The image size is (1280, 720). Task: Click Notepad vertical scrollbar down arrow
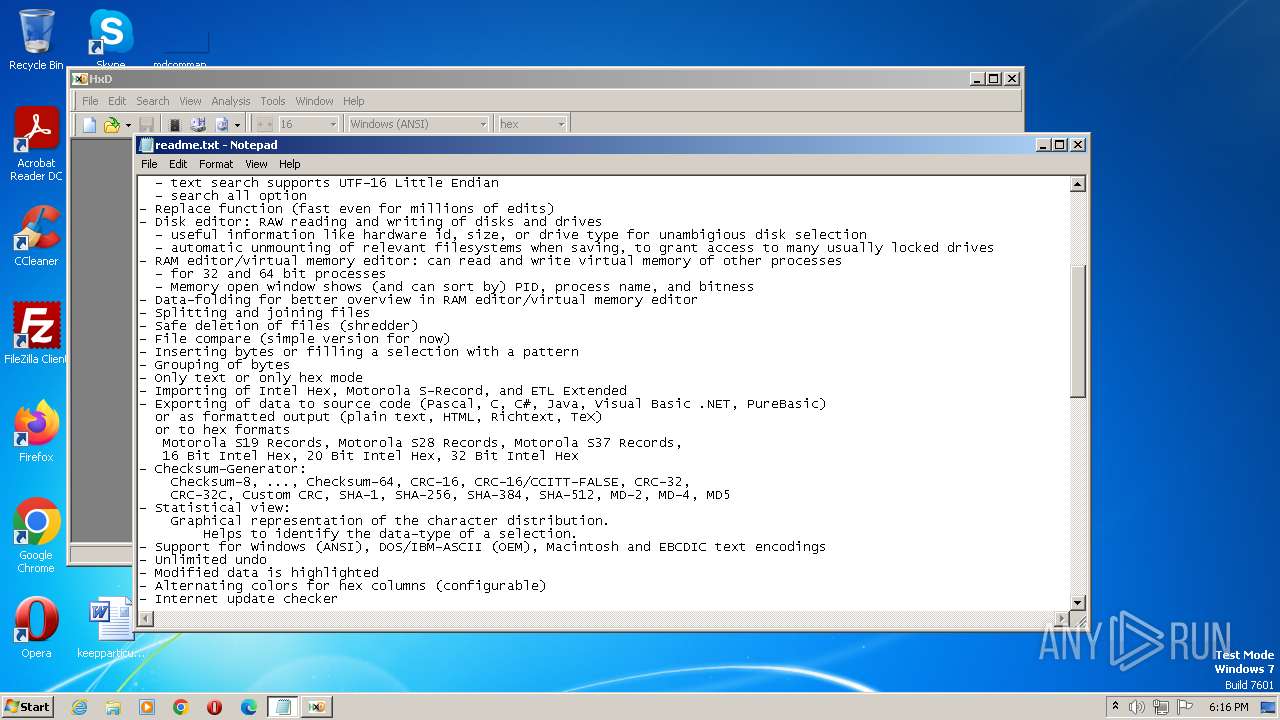click(x=1078, y=602)
